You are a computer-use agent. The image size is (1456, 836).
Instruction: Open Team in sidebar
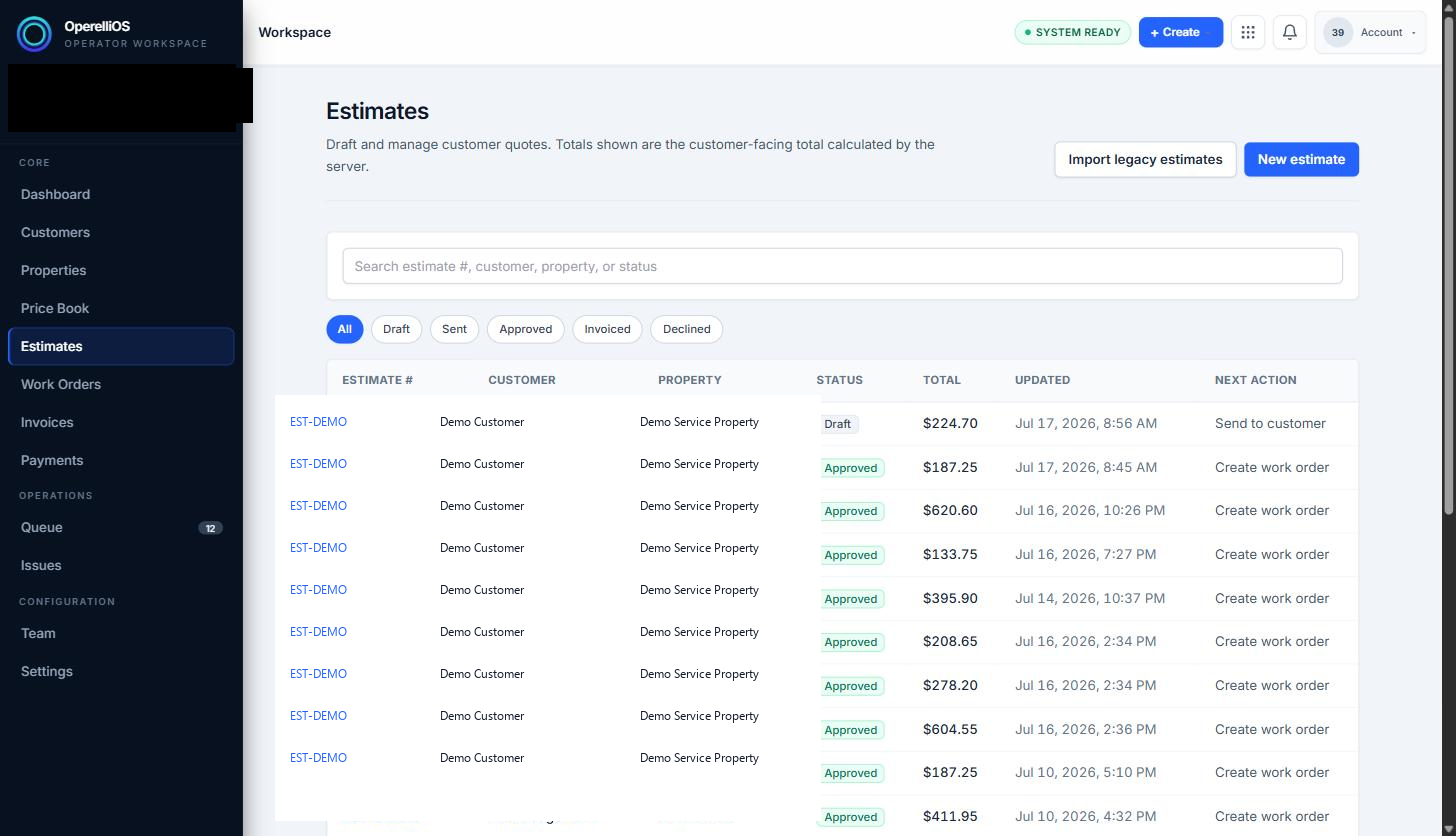[x=121, y=633]
